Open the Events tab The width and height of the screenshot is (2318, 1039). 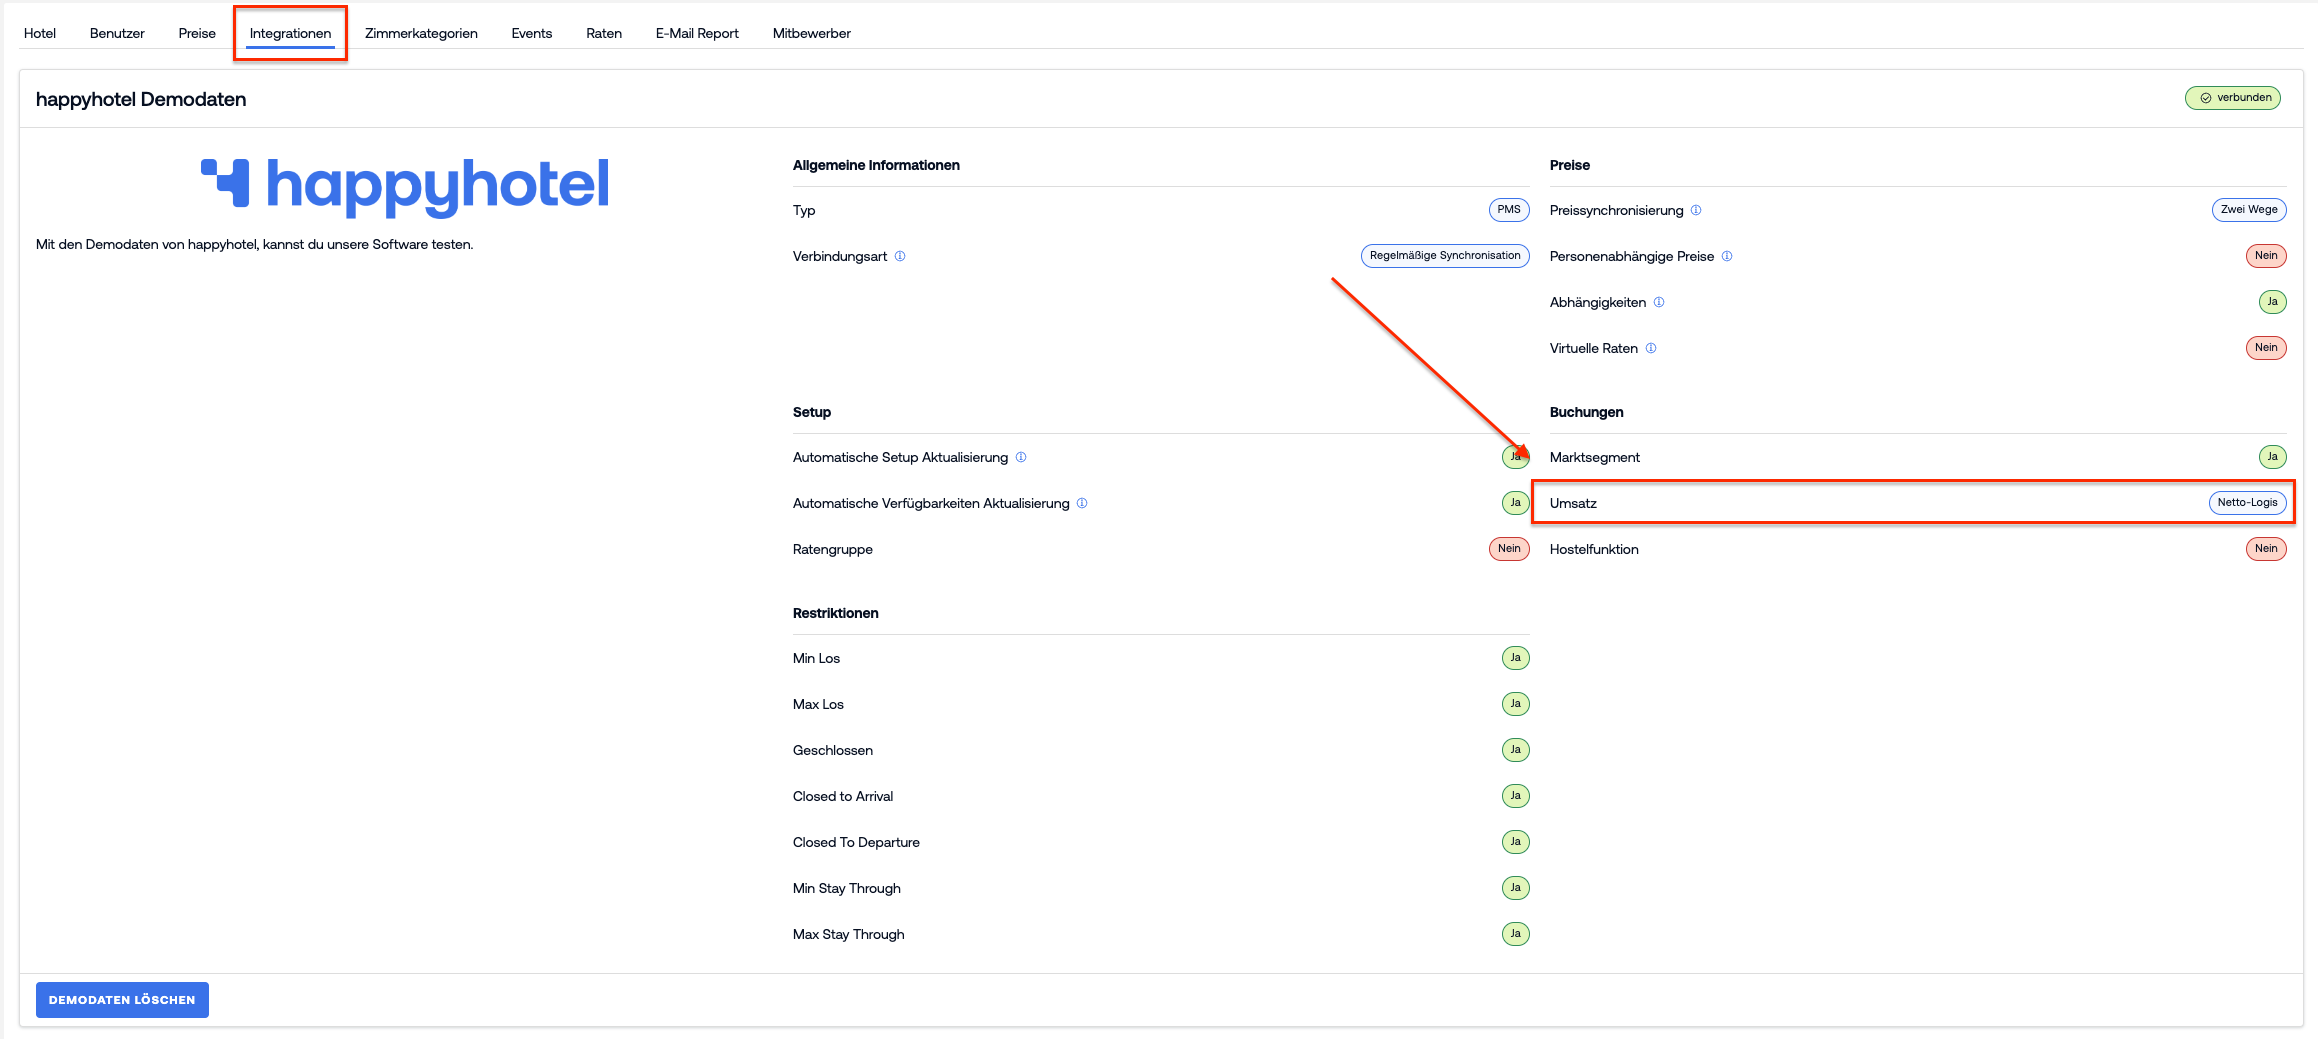pos(531,33)
